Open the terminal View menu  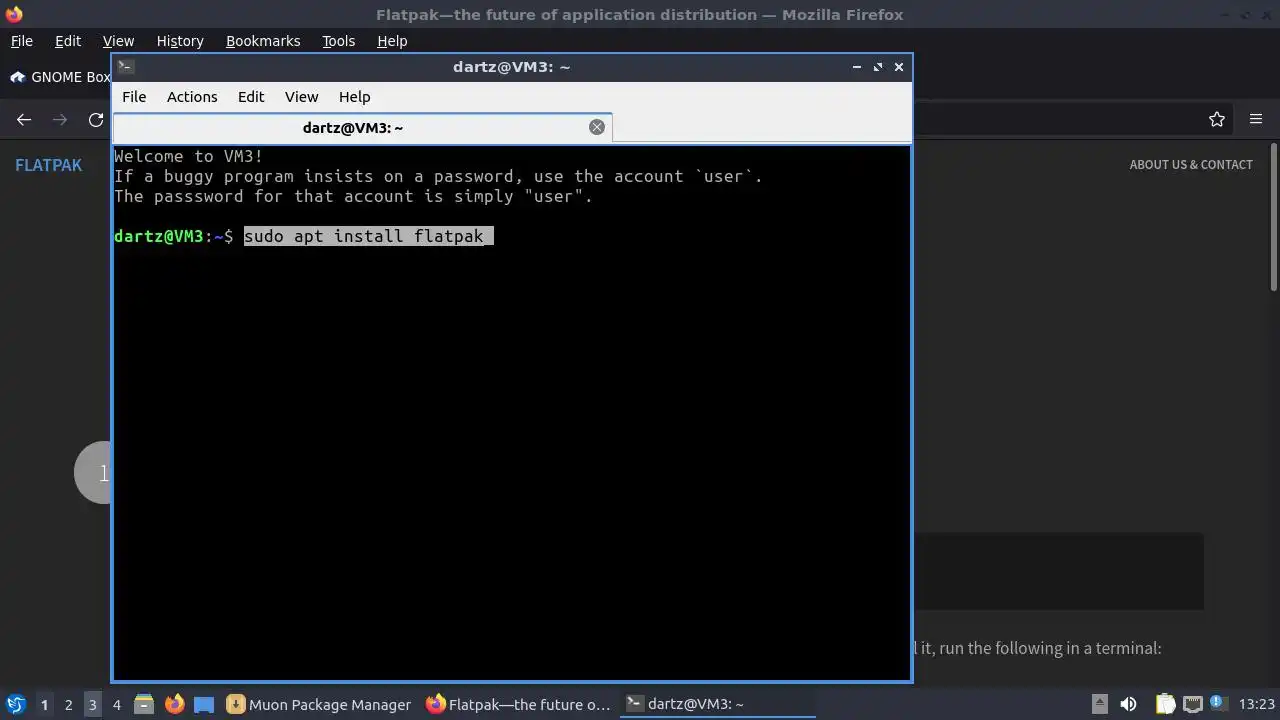click(x=301, y=97)
